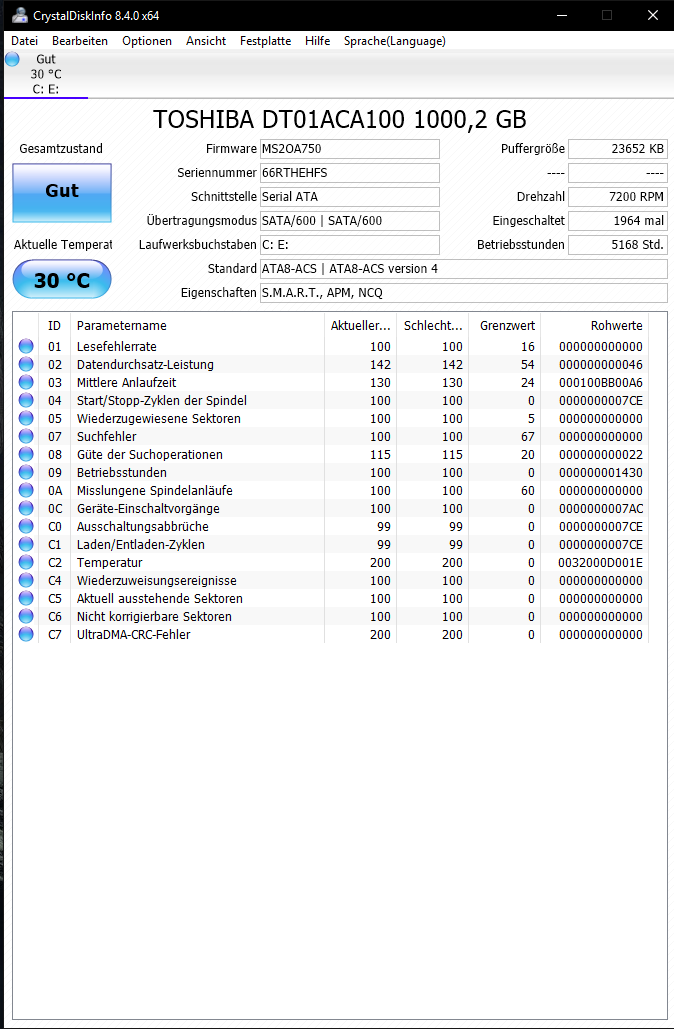Viewport: 674px width, 1029px height.
Task: Click the Betriebsstunden field 5168 Std.
Action: coord(618,245)
